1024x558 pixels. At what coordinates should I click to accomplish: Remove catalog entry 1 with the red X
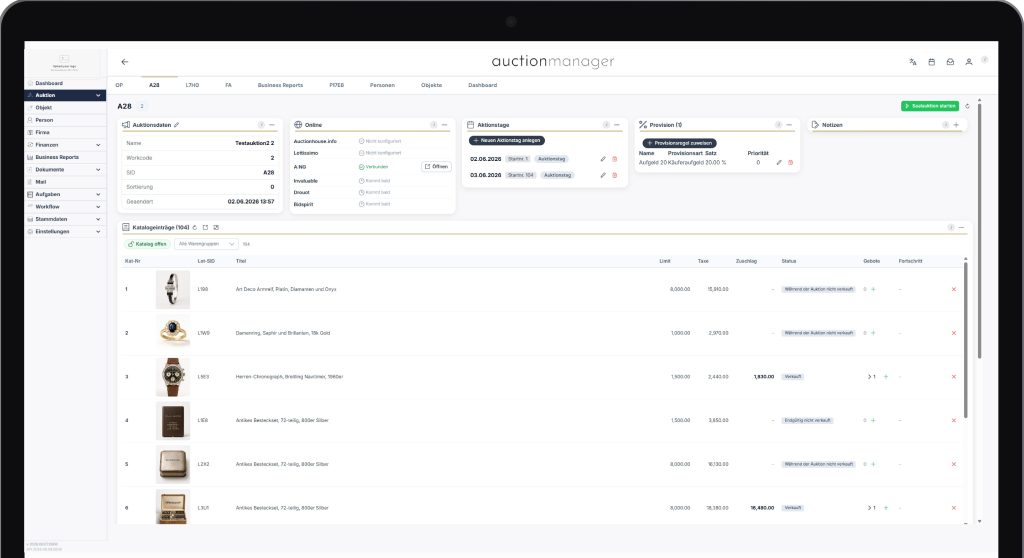pos(953,289)
